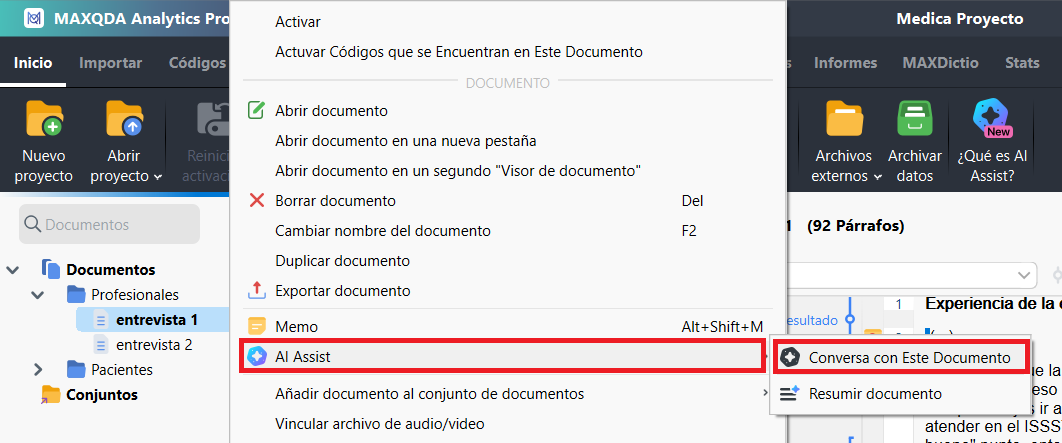Click the grayed Reiniciar activaciones icon
This screenshot has height=443, width=1062.
214,119
